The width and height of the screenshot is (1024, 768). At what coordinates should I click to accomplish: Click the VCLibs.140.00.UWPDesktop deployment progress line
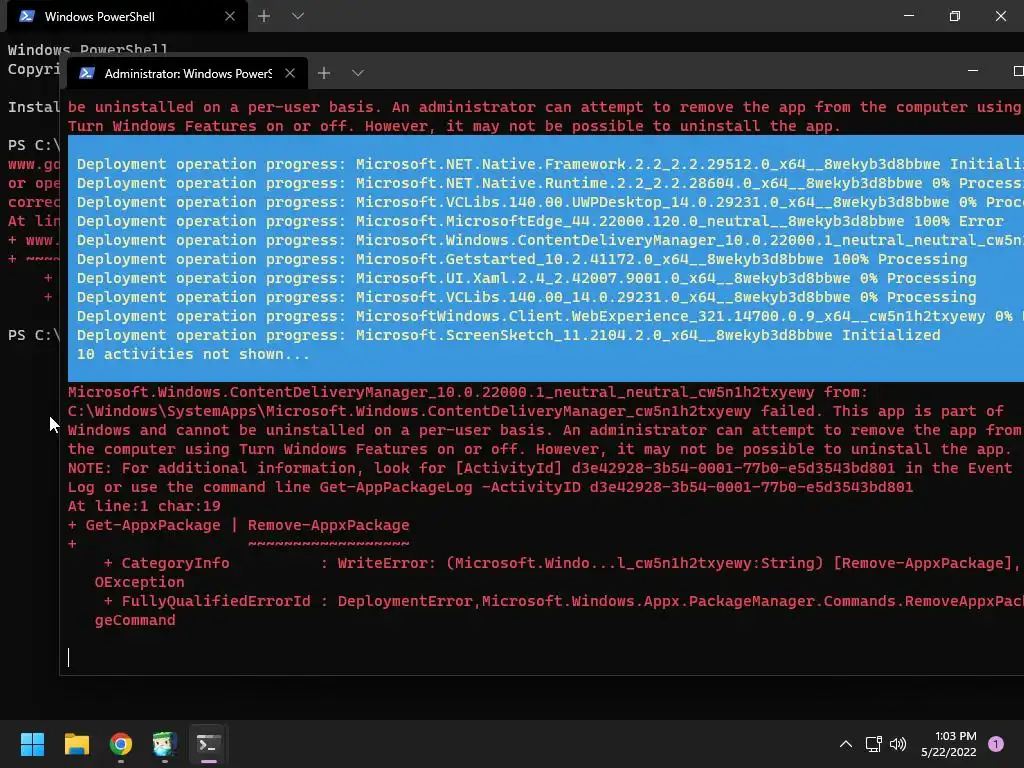(550, 202)
